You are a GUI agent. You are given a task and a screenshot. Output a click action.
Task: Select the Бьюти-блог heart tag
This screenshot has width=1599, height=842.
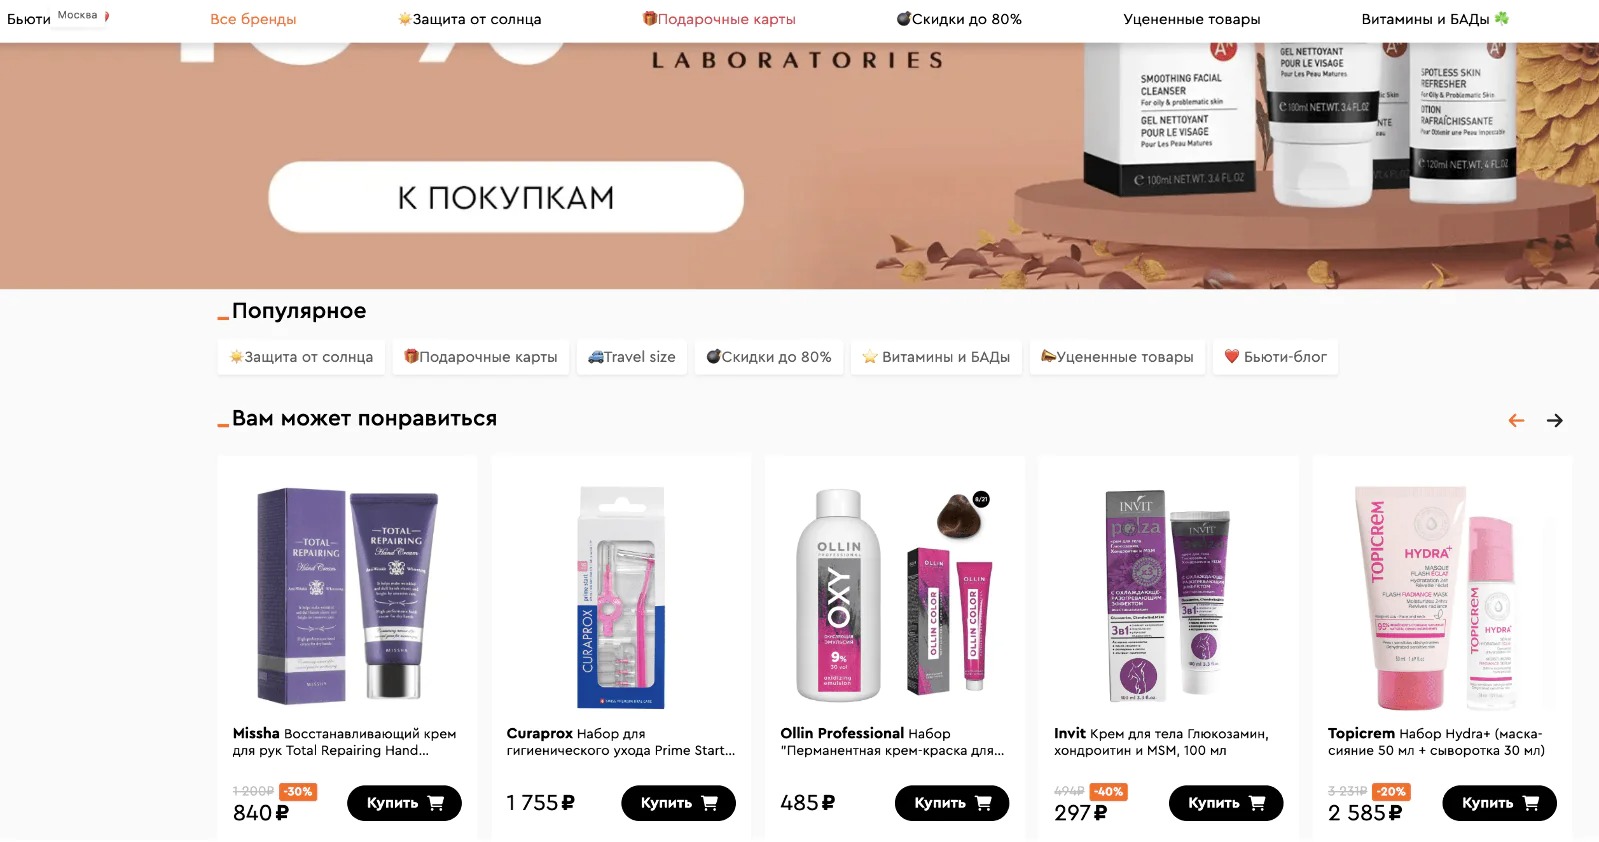(x=1275, y=357)
